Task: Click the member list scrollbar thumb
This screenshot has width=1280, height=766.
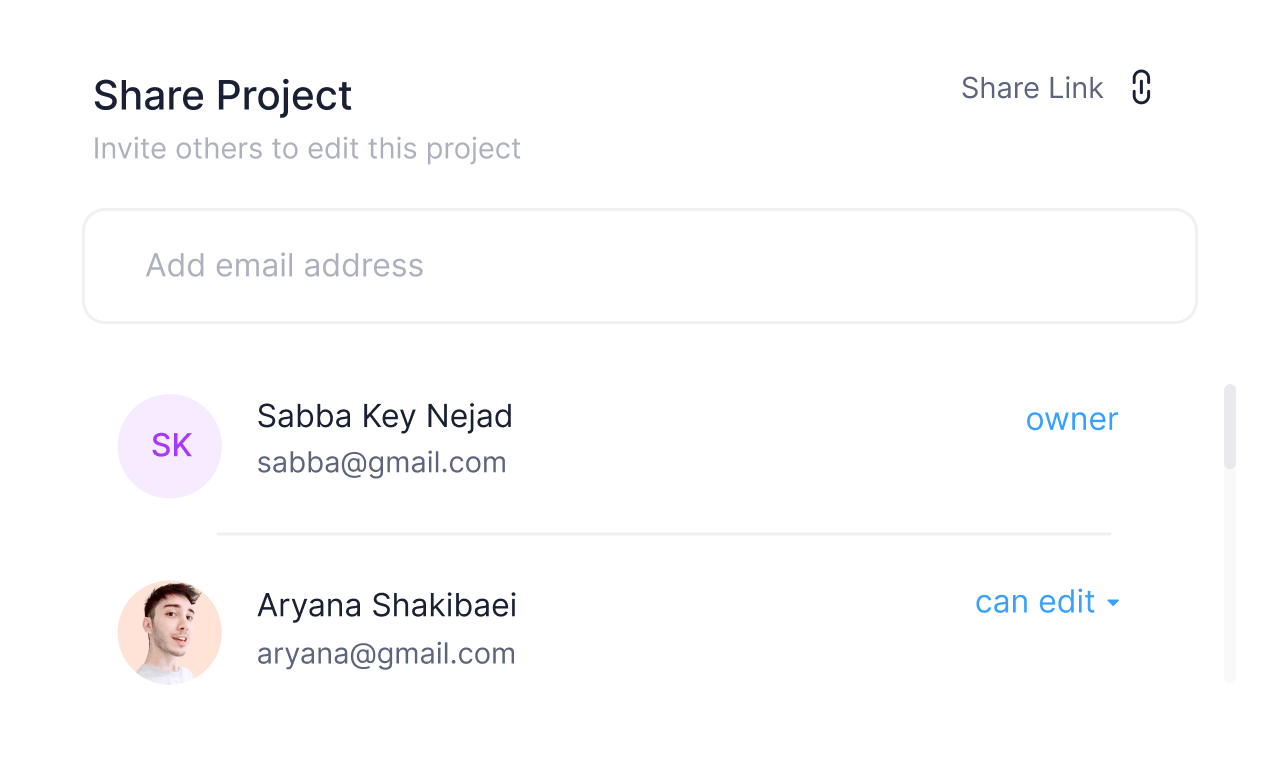Action: (x=1230, y=426)
